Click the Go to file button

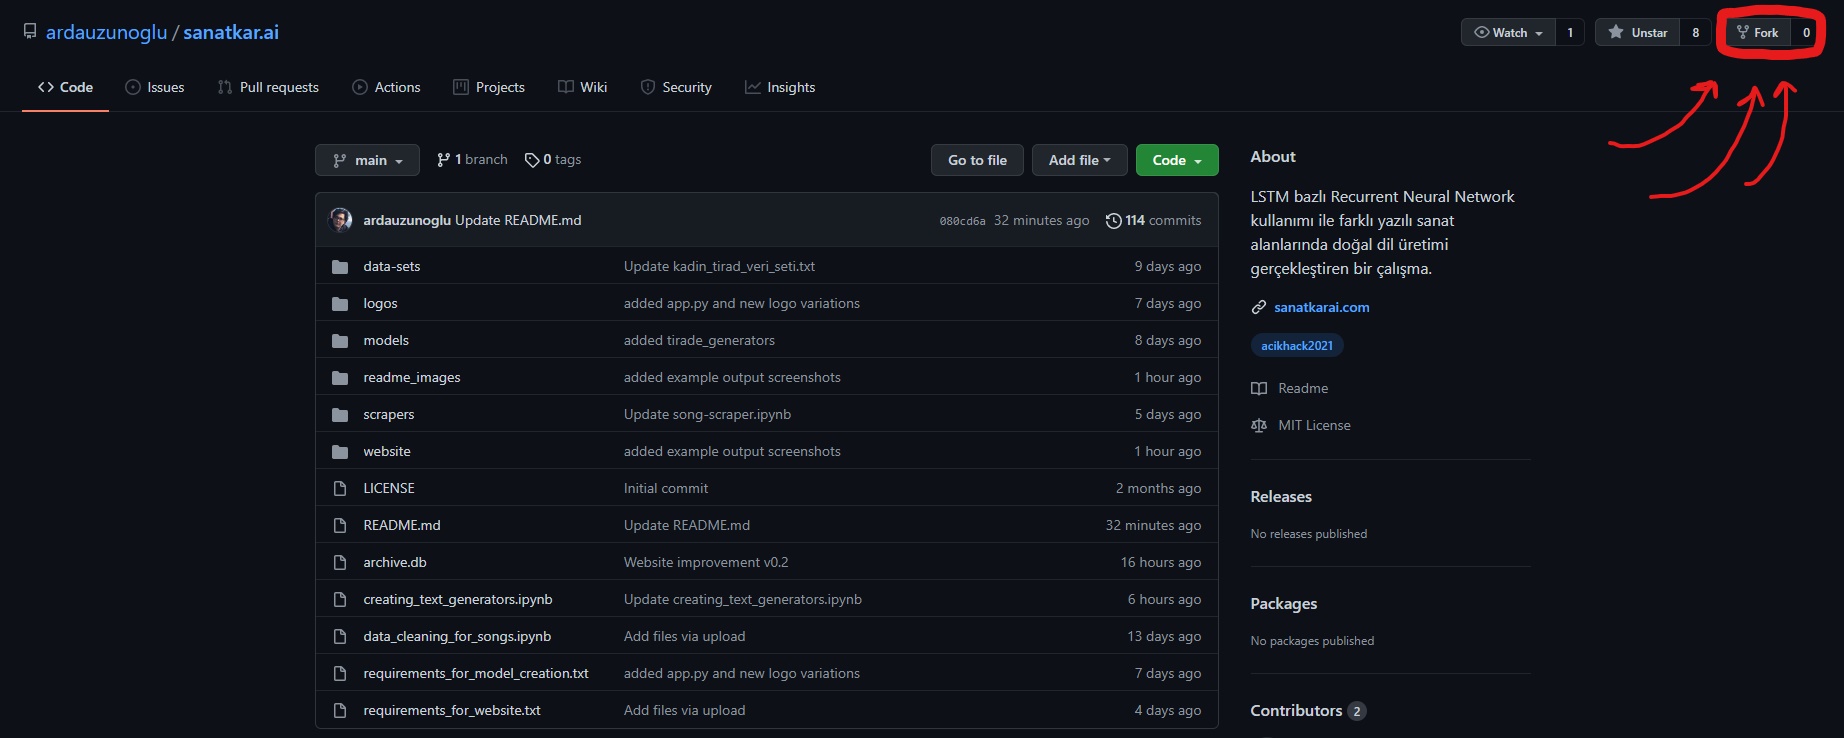coord(977,160)
